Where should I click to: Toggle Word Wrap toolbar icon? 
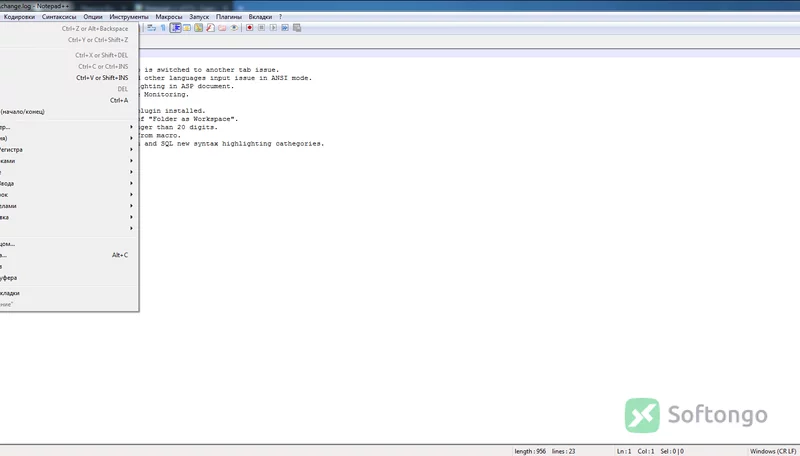[152, 28]
